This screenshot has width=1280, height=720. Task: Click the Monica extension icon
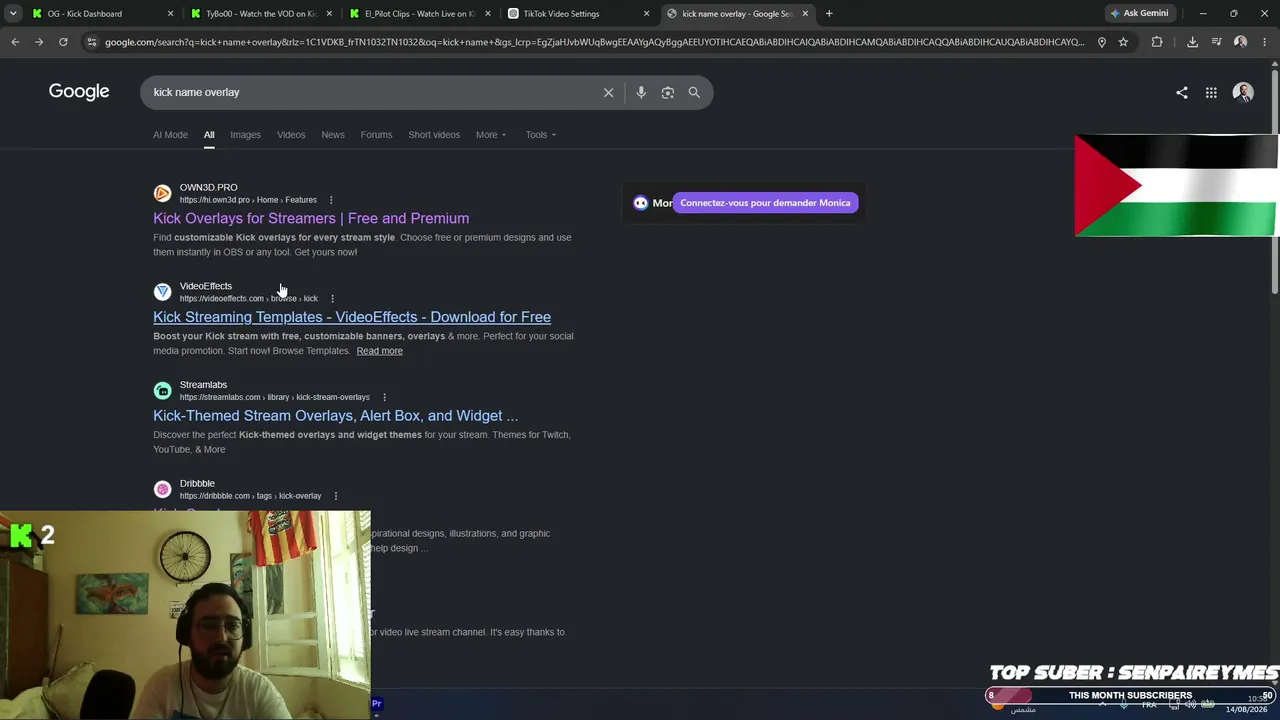(641, 203)
